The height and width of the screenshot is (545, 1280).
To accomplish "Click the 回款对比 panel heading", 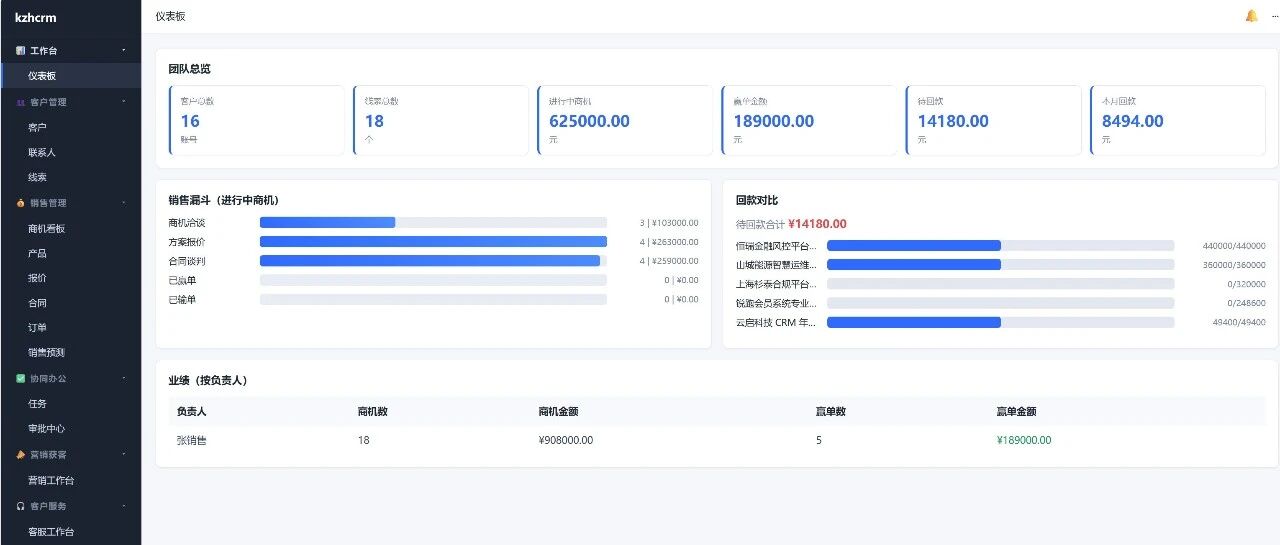I will tap(757, 200).
